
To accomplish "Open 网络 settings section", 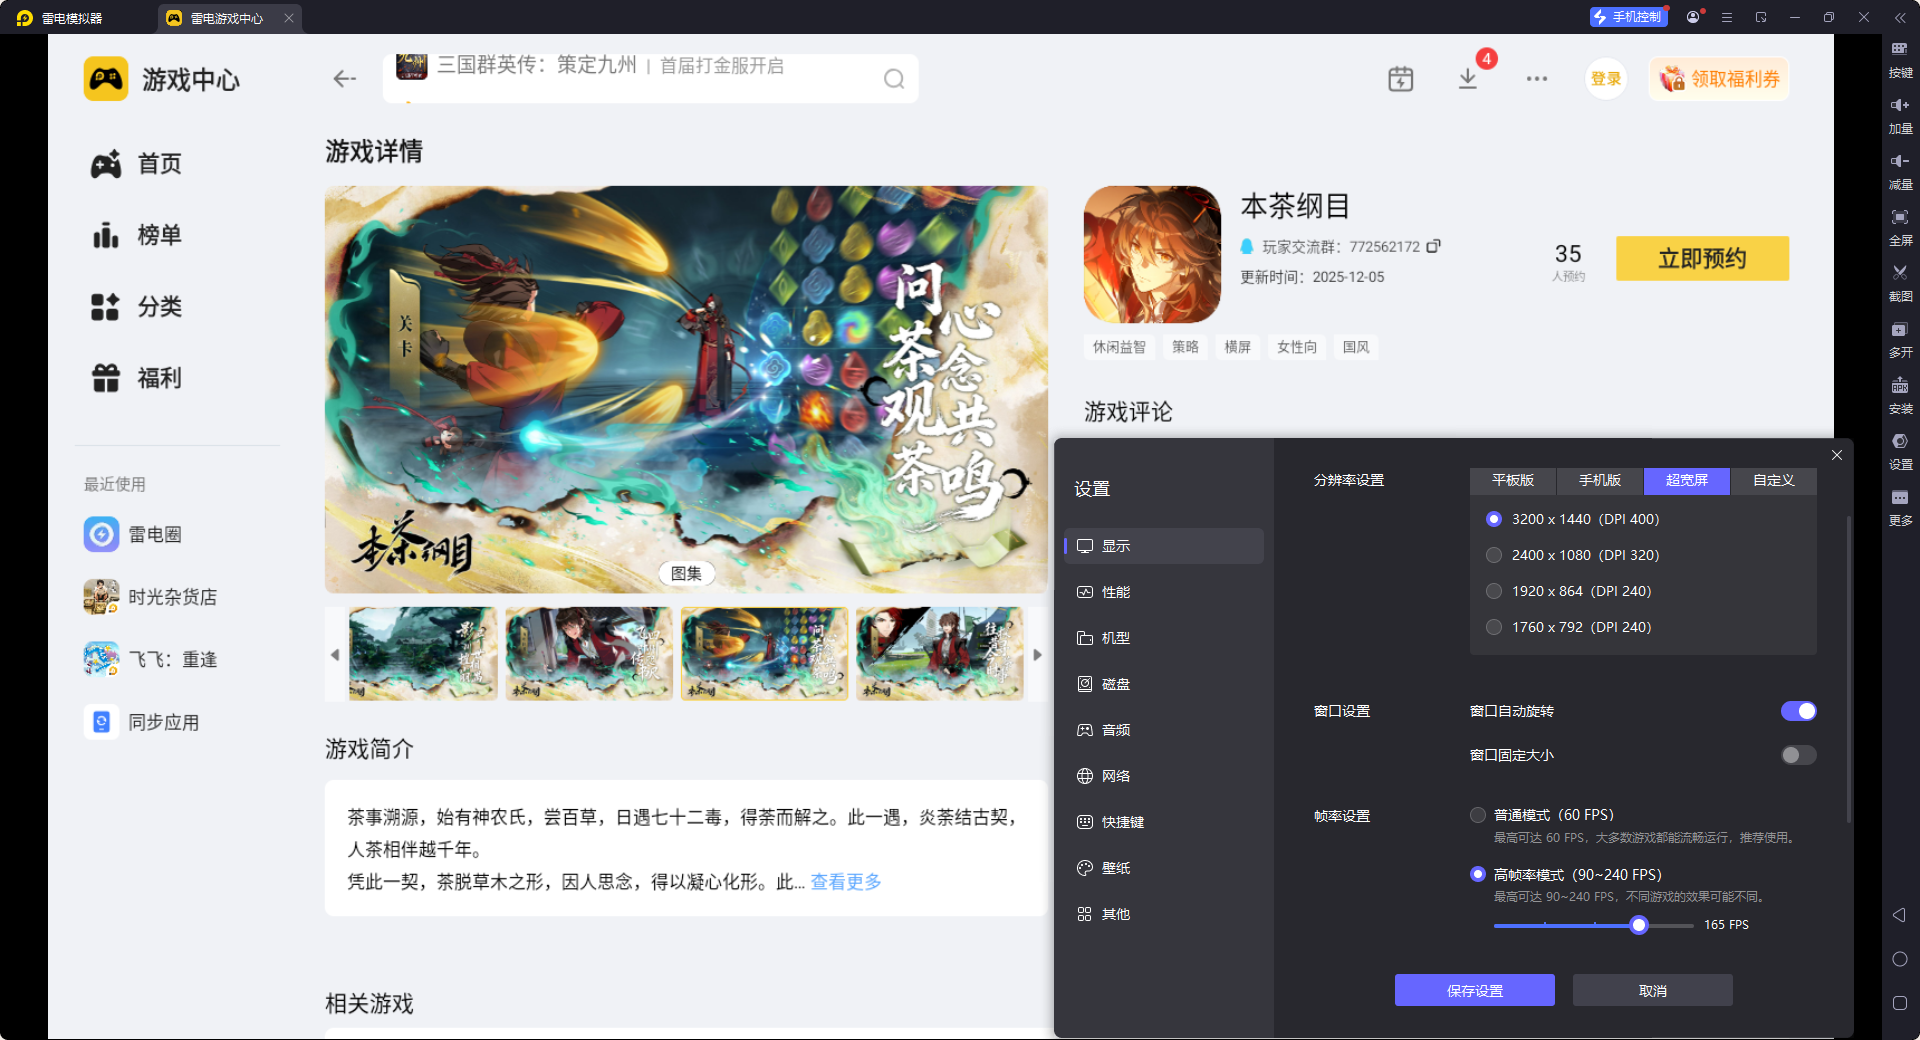I will tap(1164, 776).
